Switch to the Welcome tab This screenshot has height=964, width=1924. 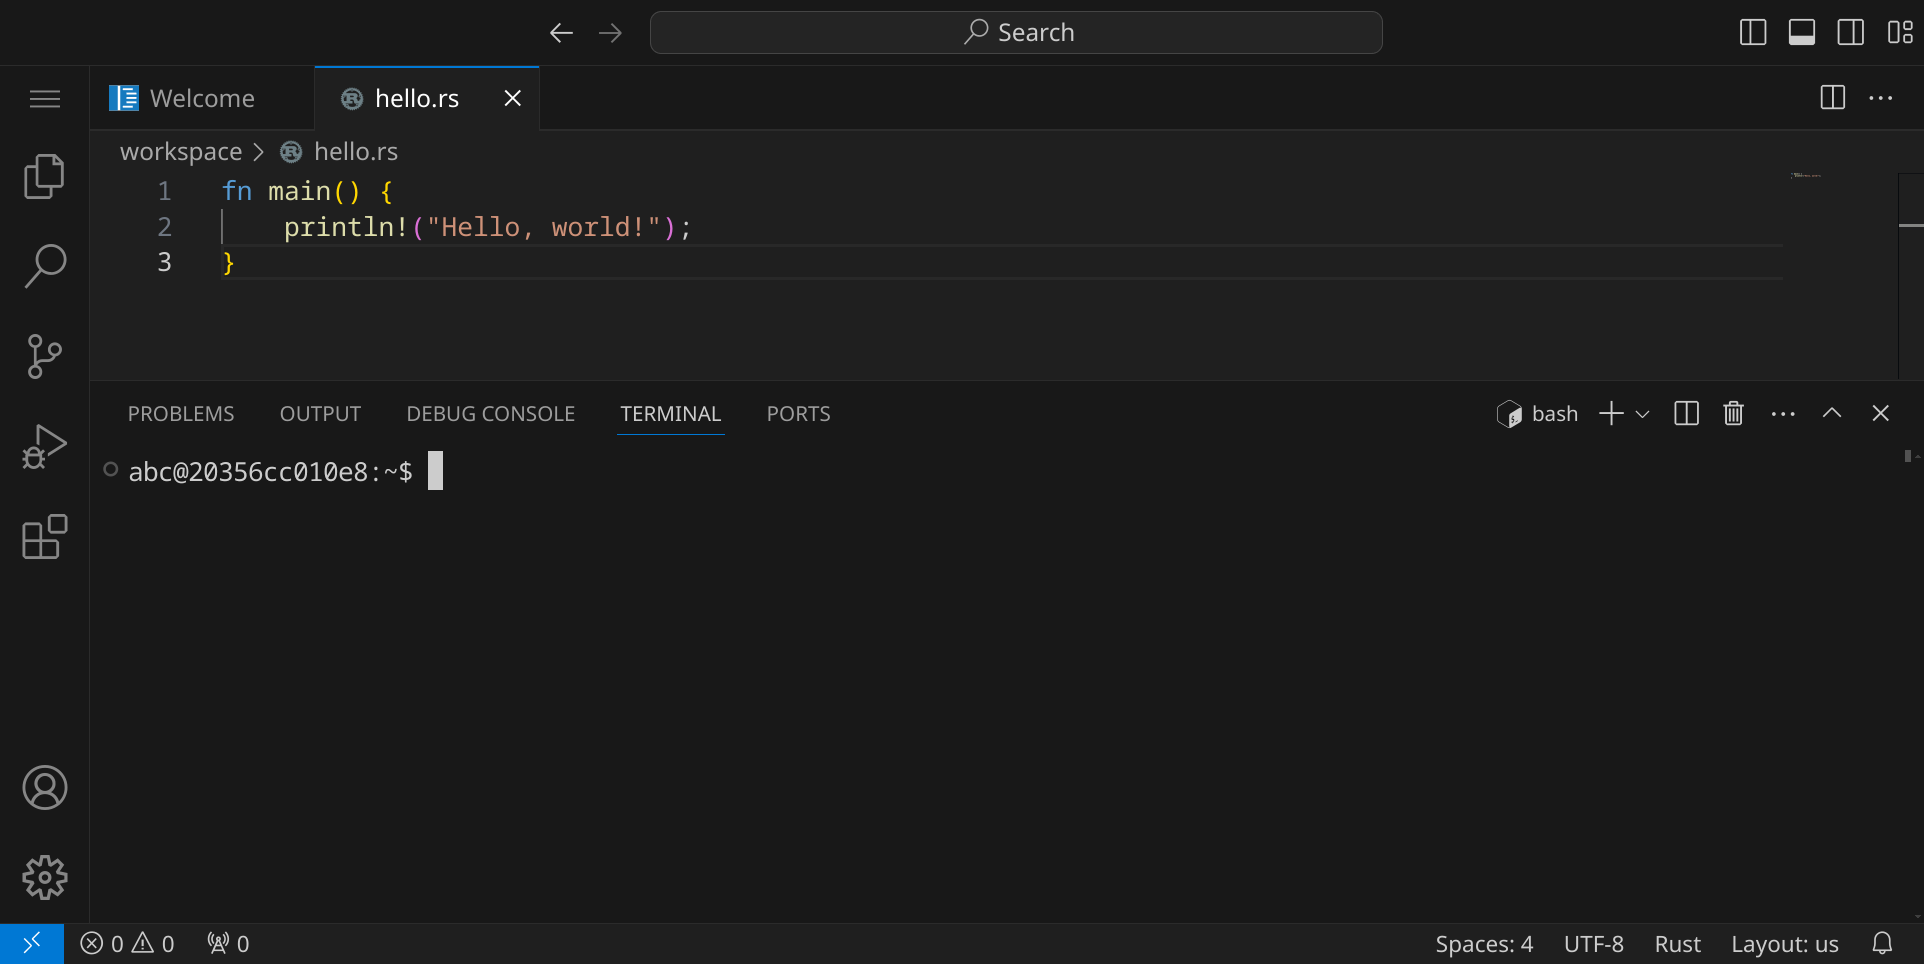[x=201, y=98]
